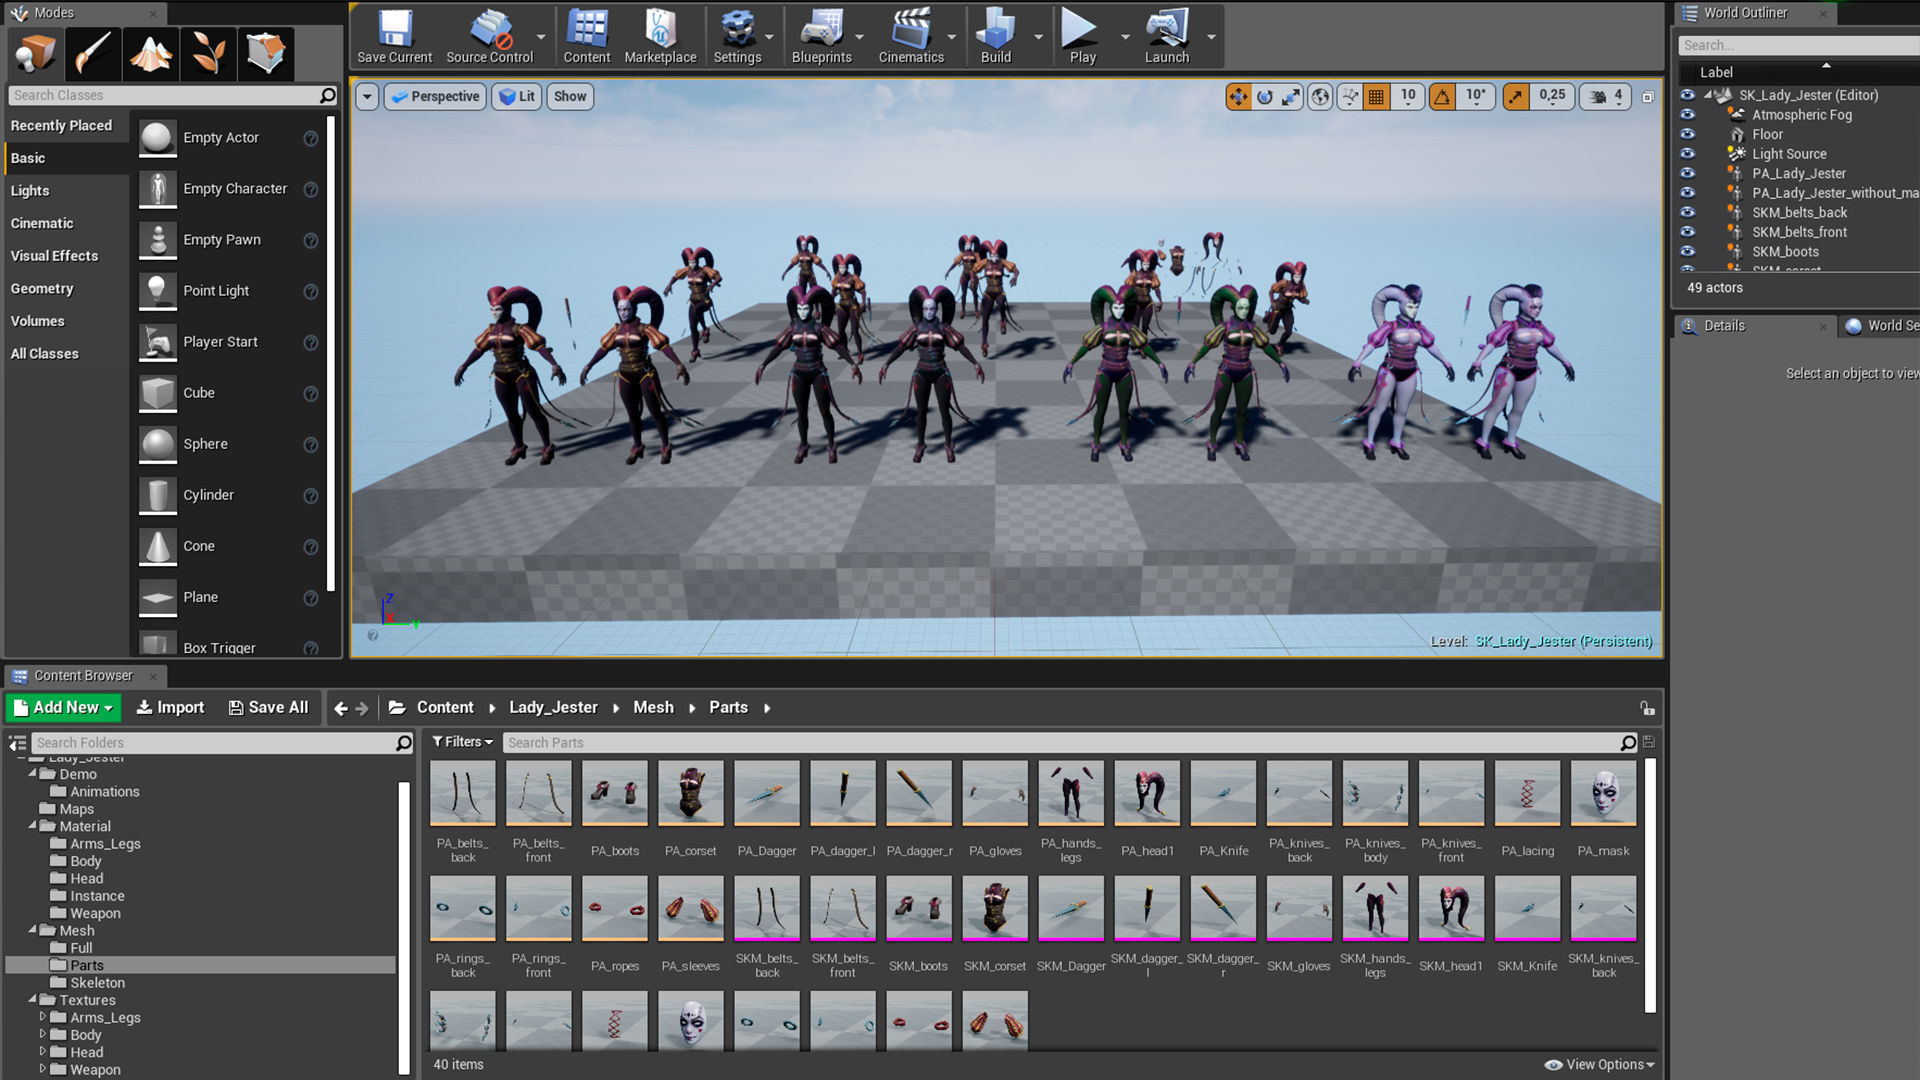1920x1080 pixels.
Task: Open the Filters dropdown in Content Browser
Action: click(462, 742)
